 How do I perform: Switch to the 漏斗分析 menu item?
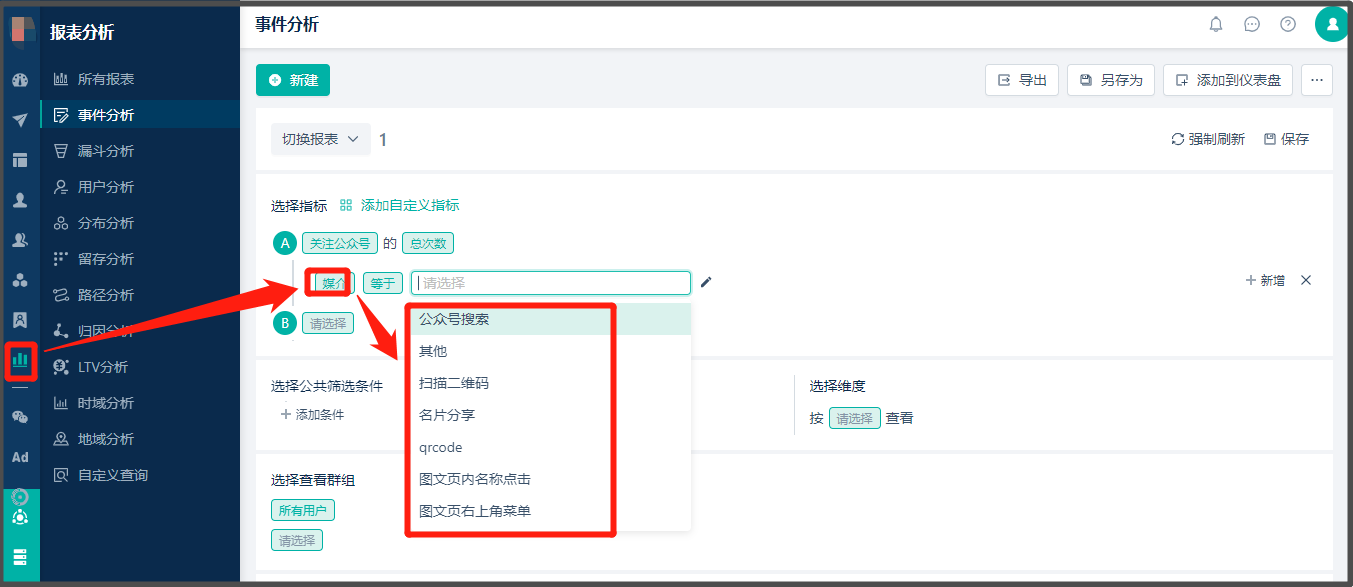click(103, 151)
